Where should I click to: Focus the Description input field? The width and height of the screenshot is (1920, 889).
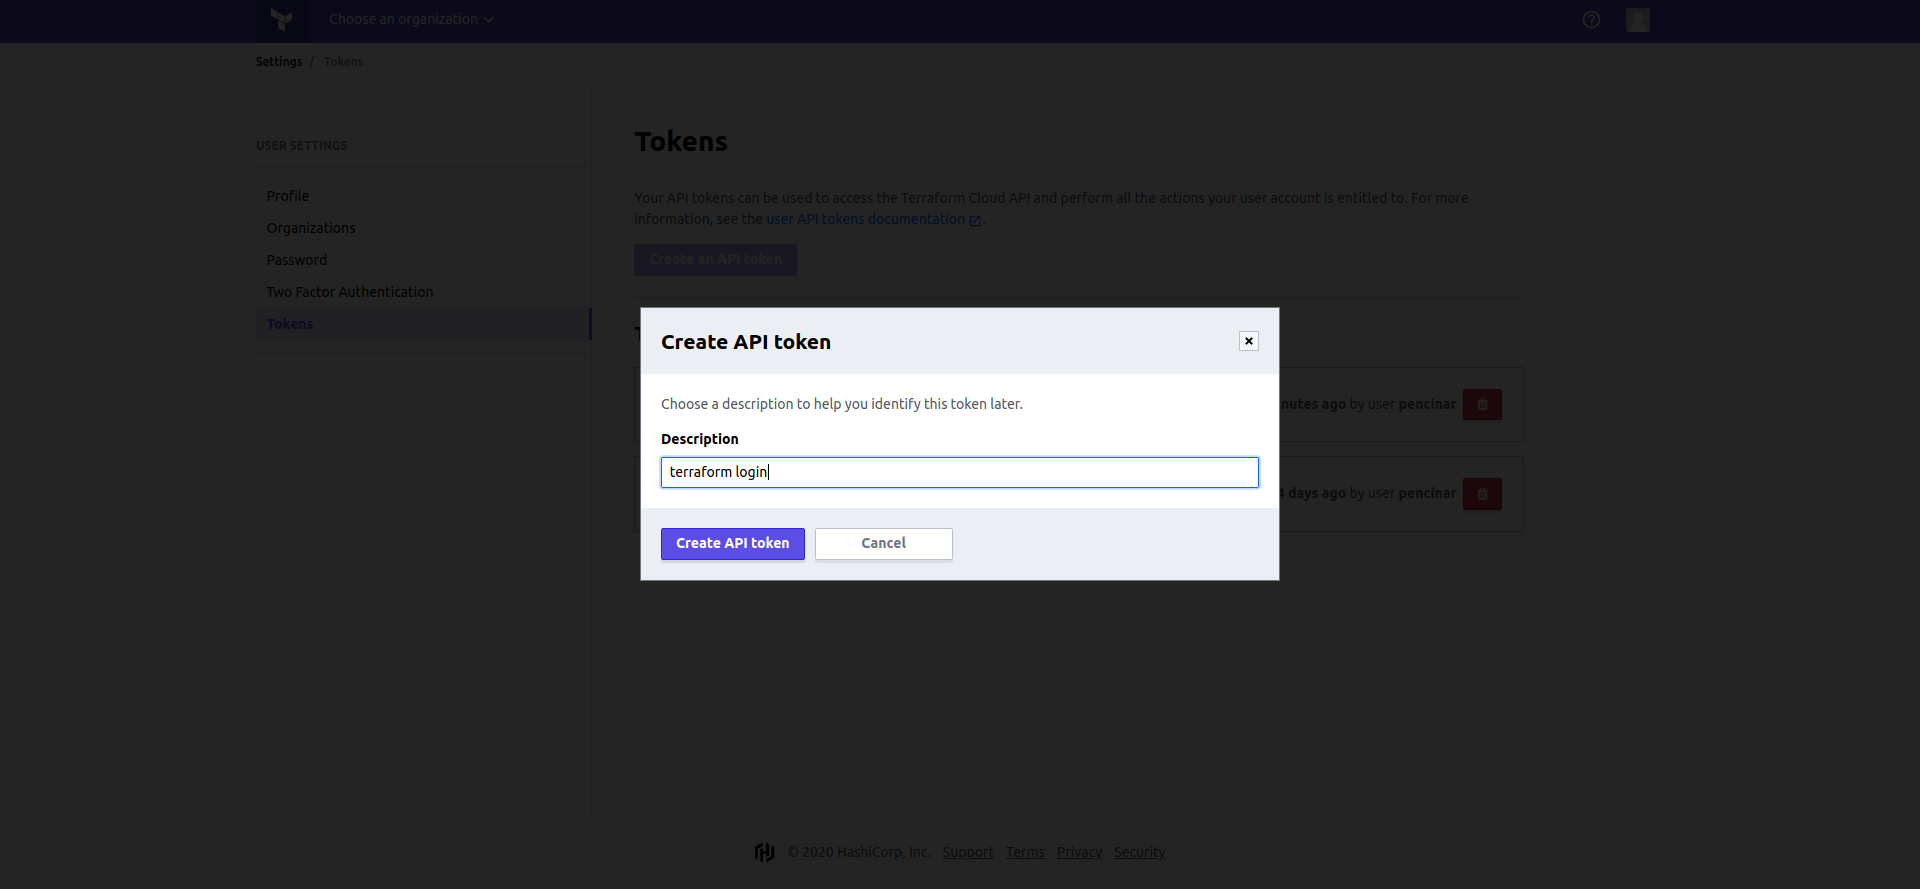click(959, 472)
